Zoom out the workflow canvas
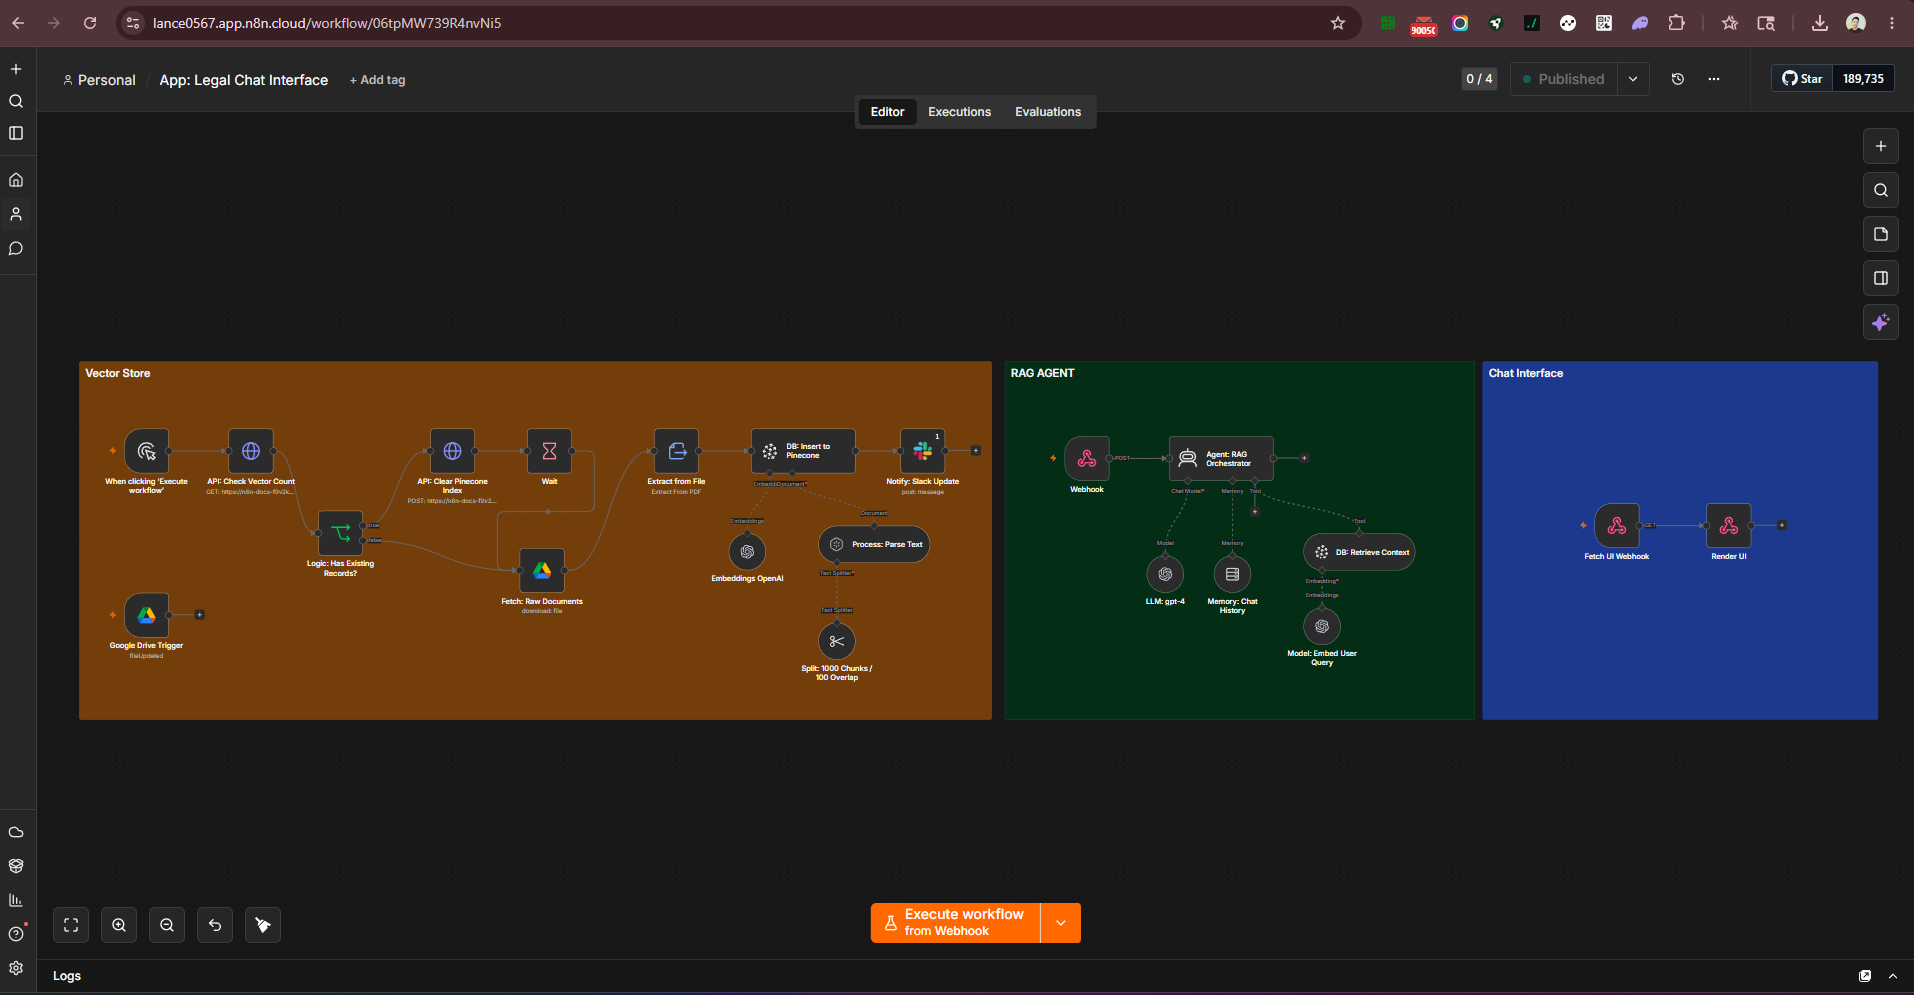 [167, 925]
